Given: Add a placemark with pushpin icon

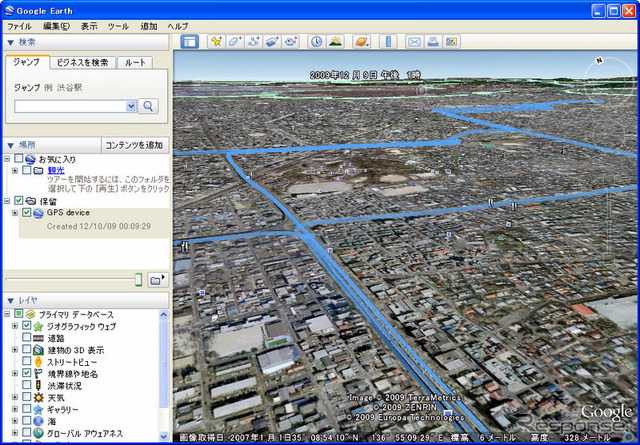Looking at the screenshot, I should [216, 42].
